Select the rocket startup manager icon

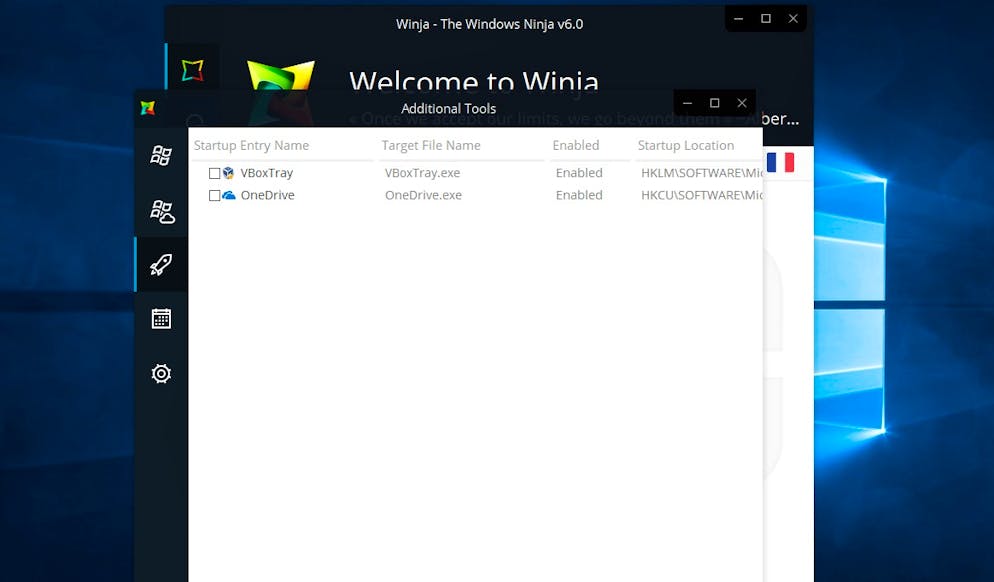pos(161,265)
